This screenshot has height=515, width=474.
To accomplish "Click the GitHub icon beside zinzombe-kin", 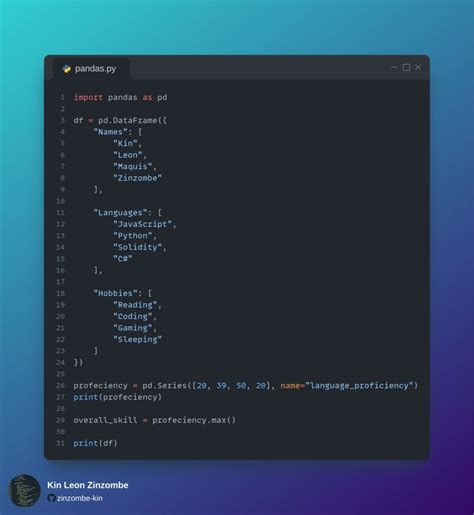I will 51,498.
